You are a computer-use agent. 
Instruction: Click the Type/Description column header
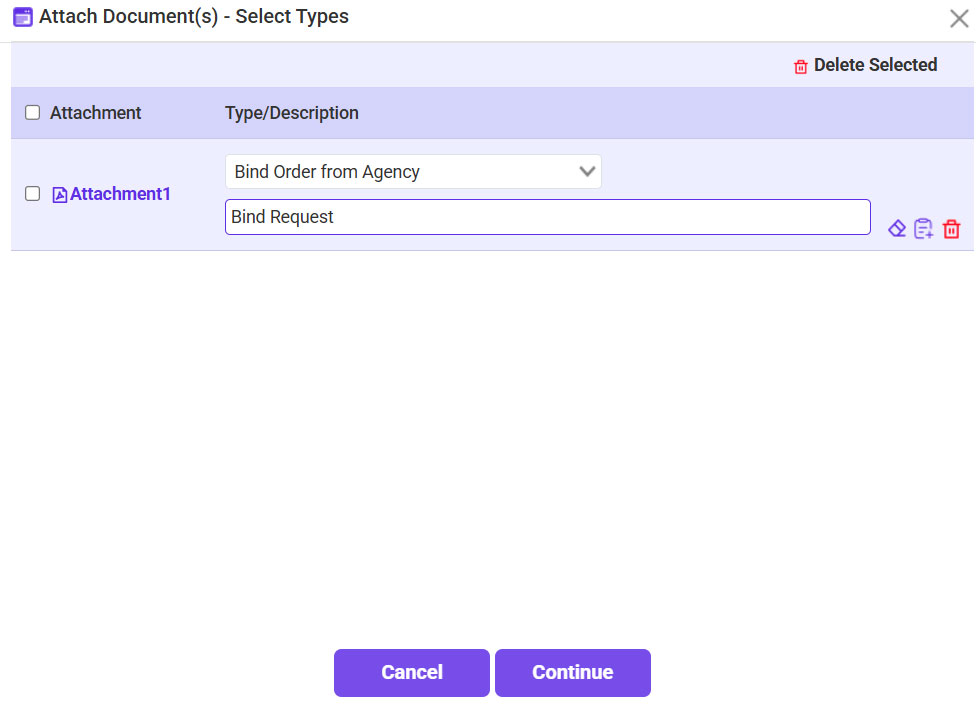coord(291,112)
